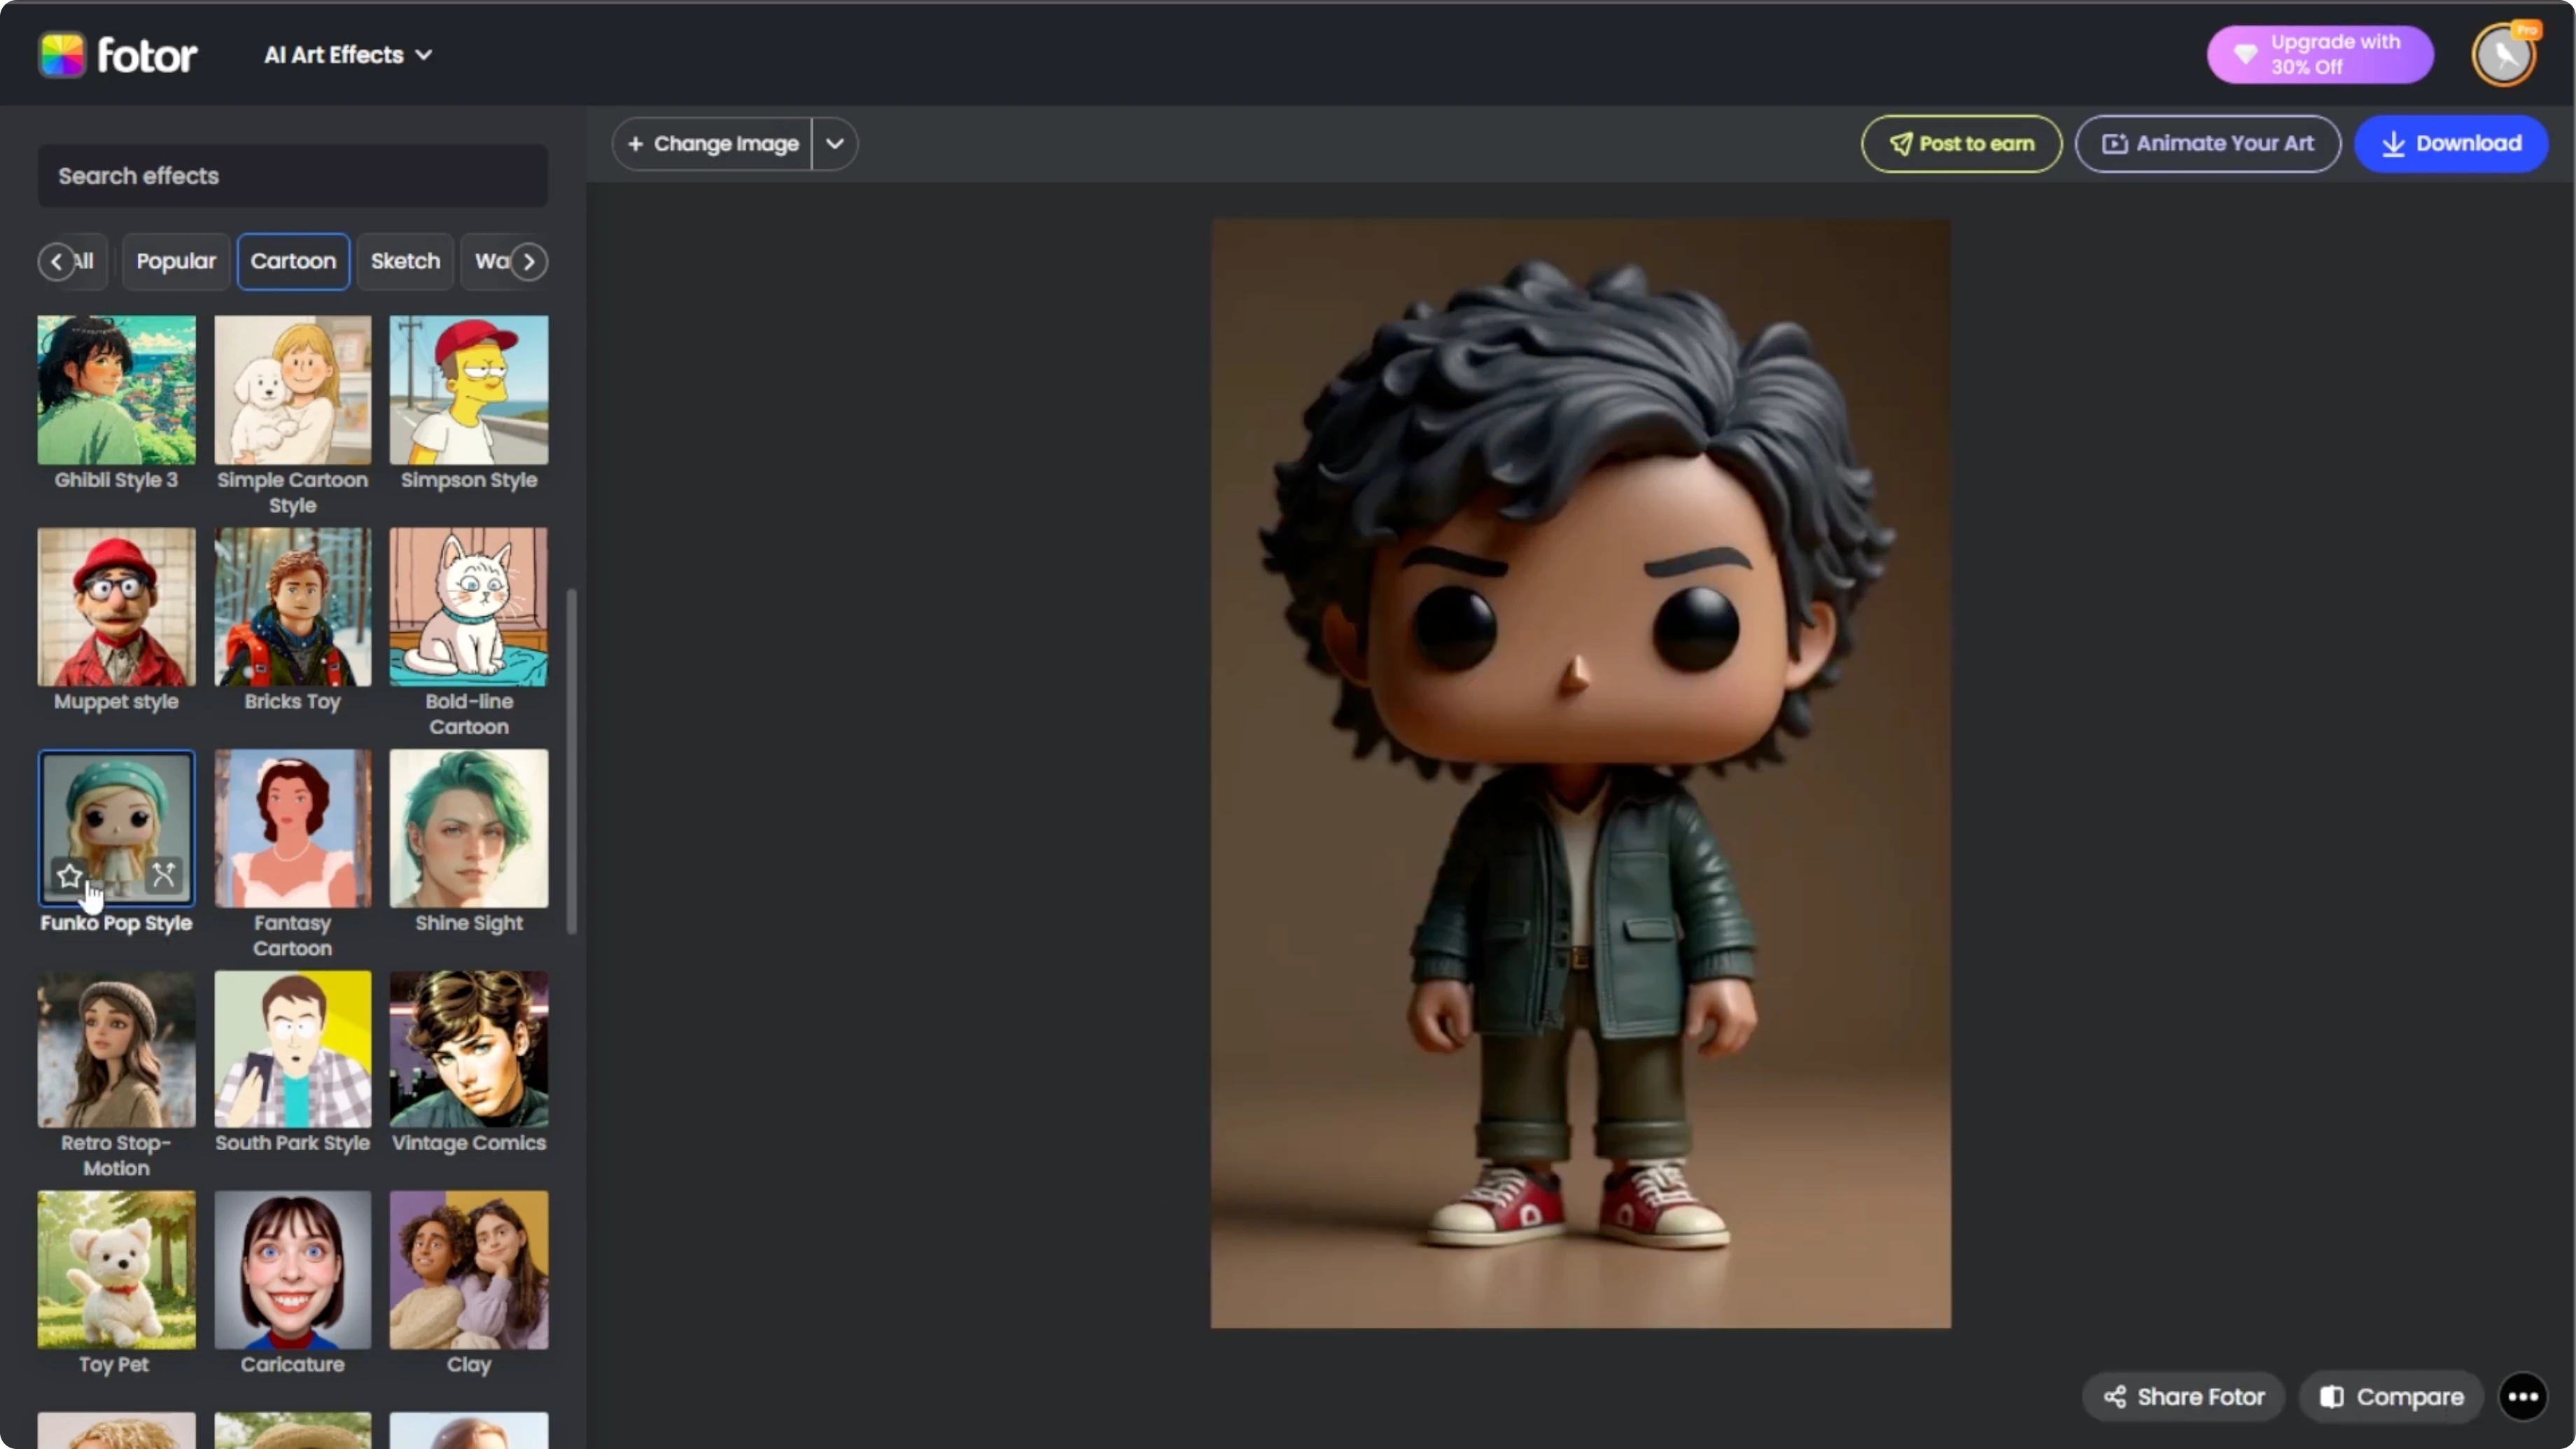The height and width of the screenshot is (1449, 2576).
Task: Open the three-dots more options menu
Action: [2522, 1397]
